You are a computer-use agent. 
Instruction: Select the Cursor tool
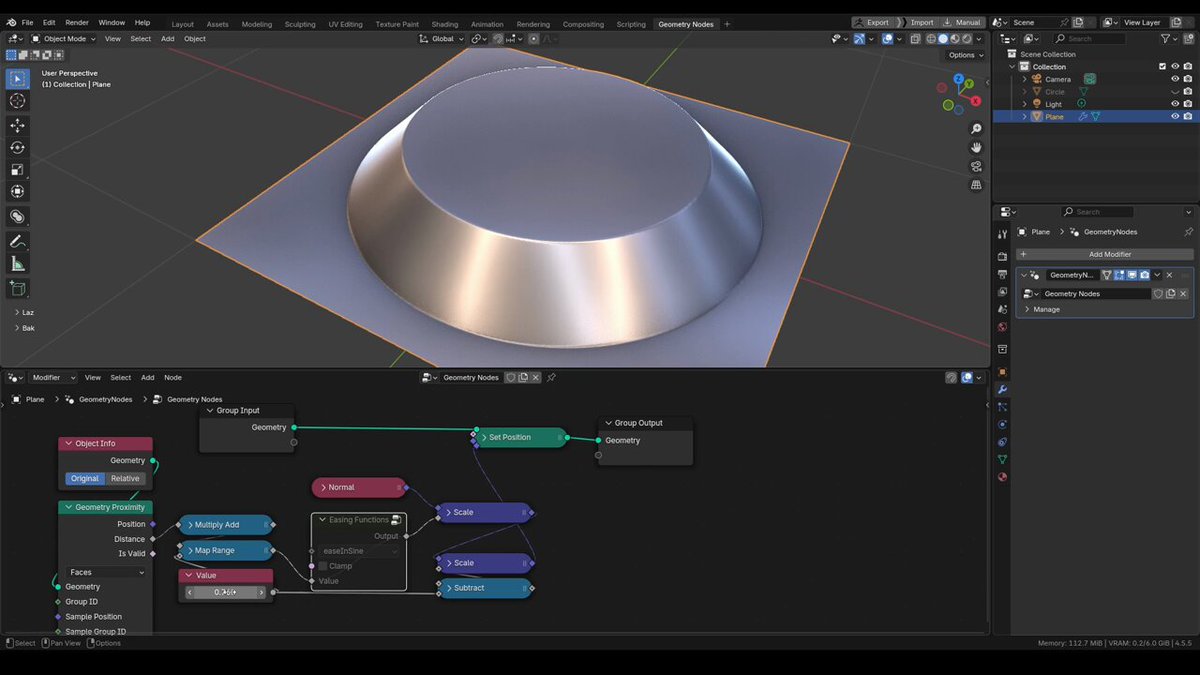tap(17, 101)
